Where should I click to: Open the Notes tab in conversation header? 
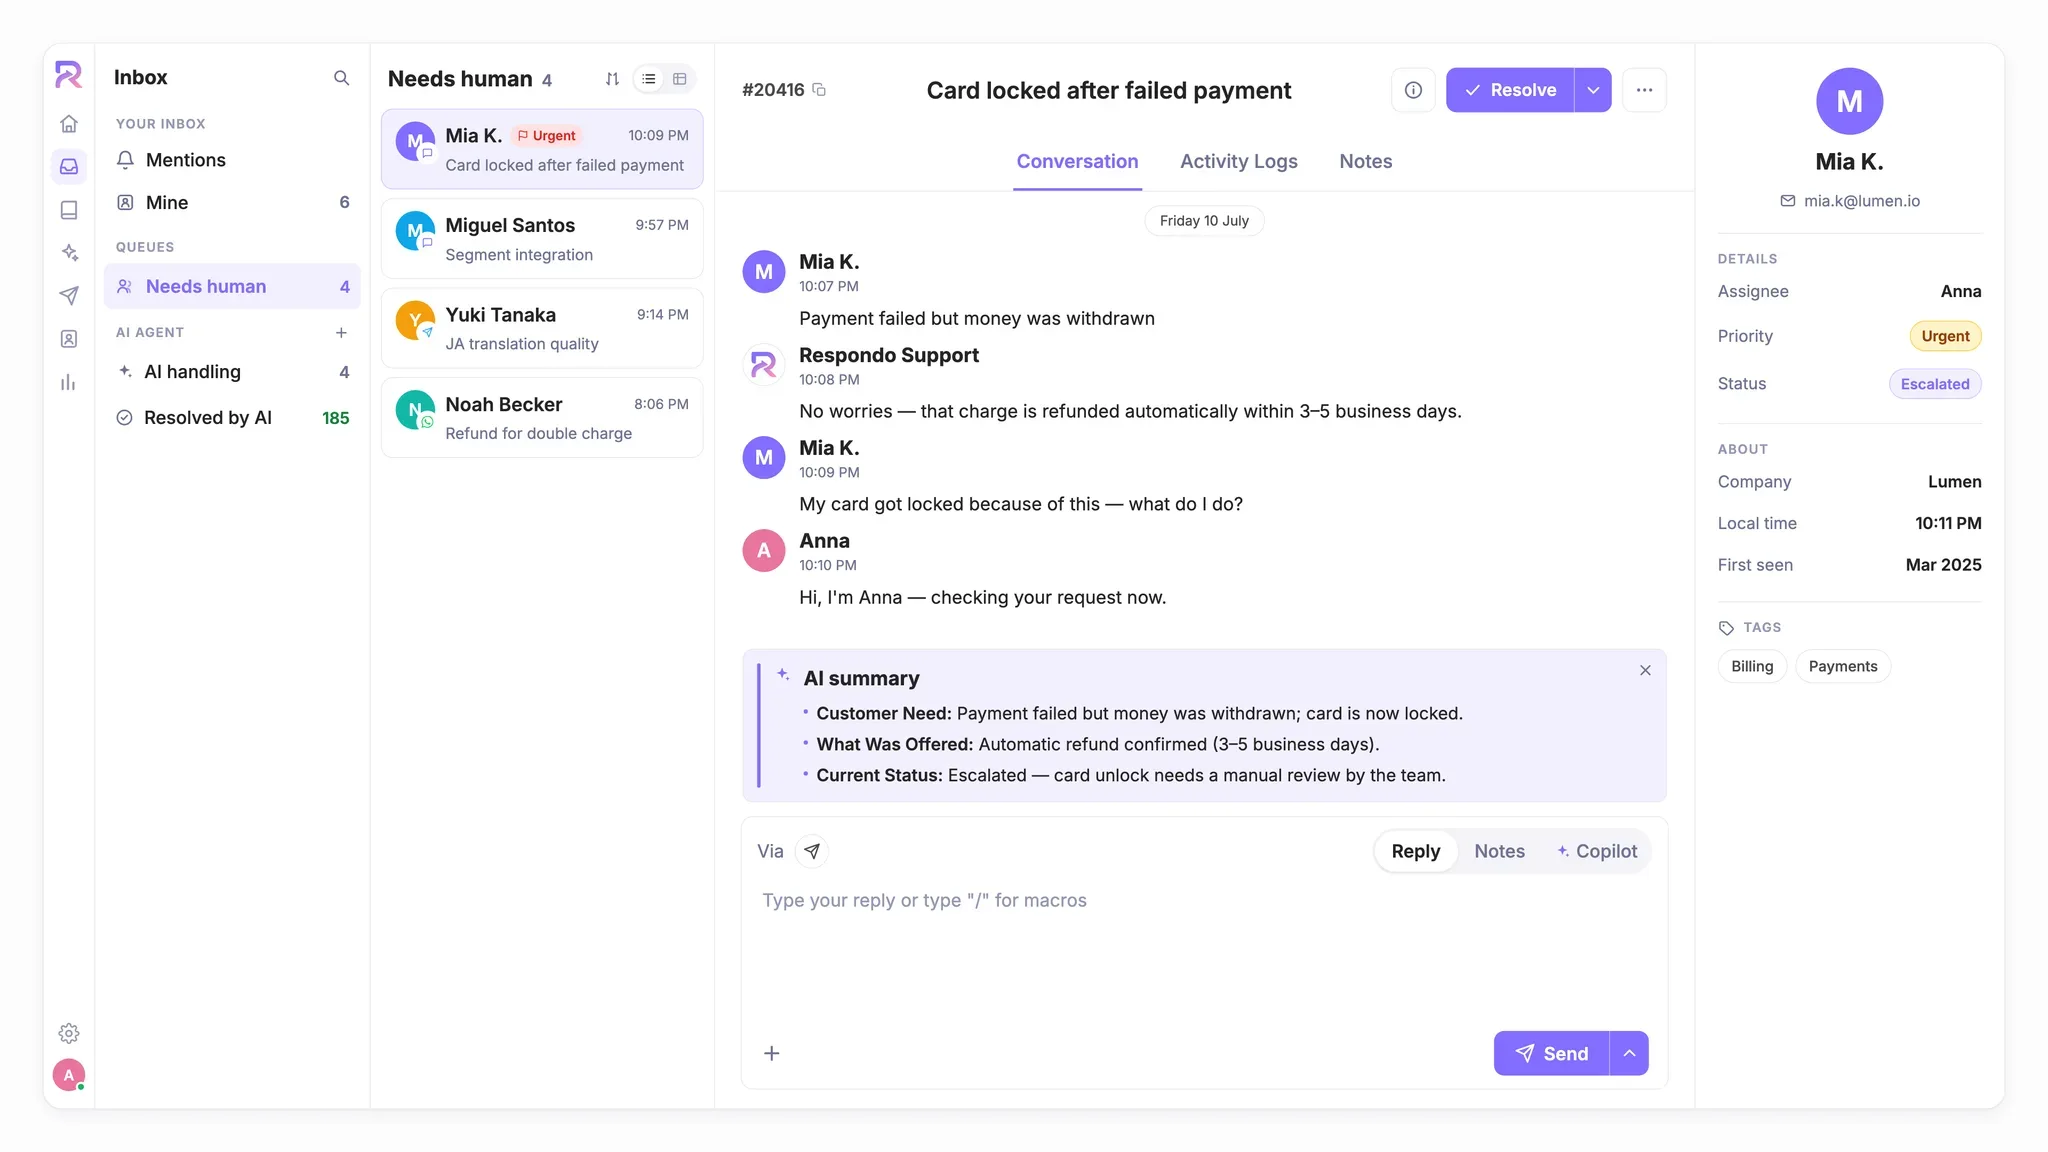1365,162
